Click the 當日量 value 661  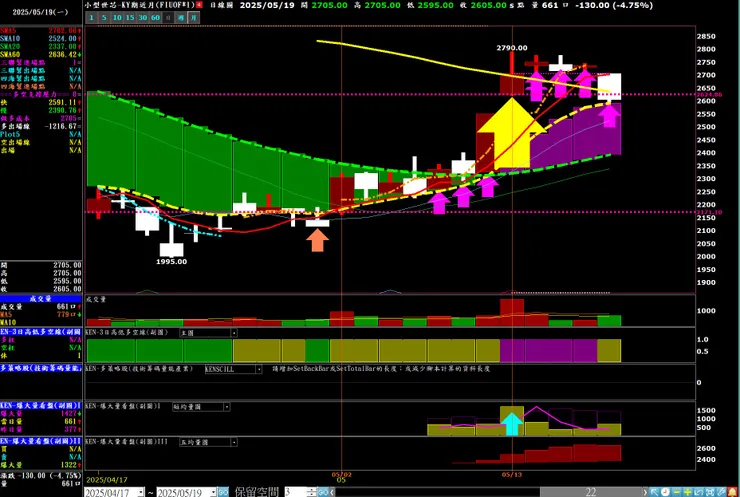70,421
